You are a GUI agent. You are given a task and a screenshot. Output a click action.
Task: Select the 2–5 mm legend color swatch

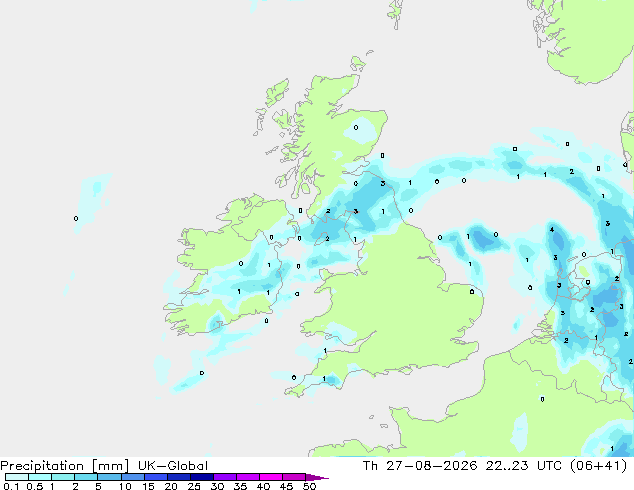(x=86, y=477)
